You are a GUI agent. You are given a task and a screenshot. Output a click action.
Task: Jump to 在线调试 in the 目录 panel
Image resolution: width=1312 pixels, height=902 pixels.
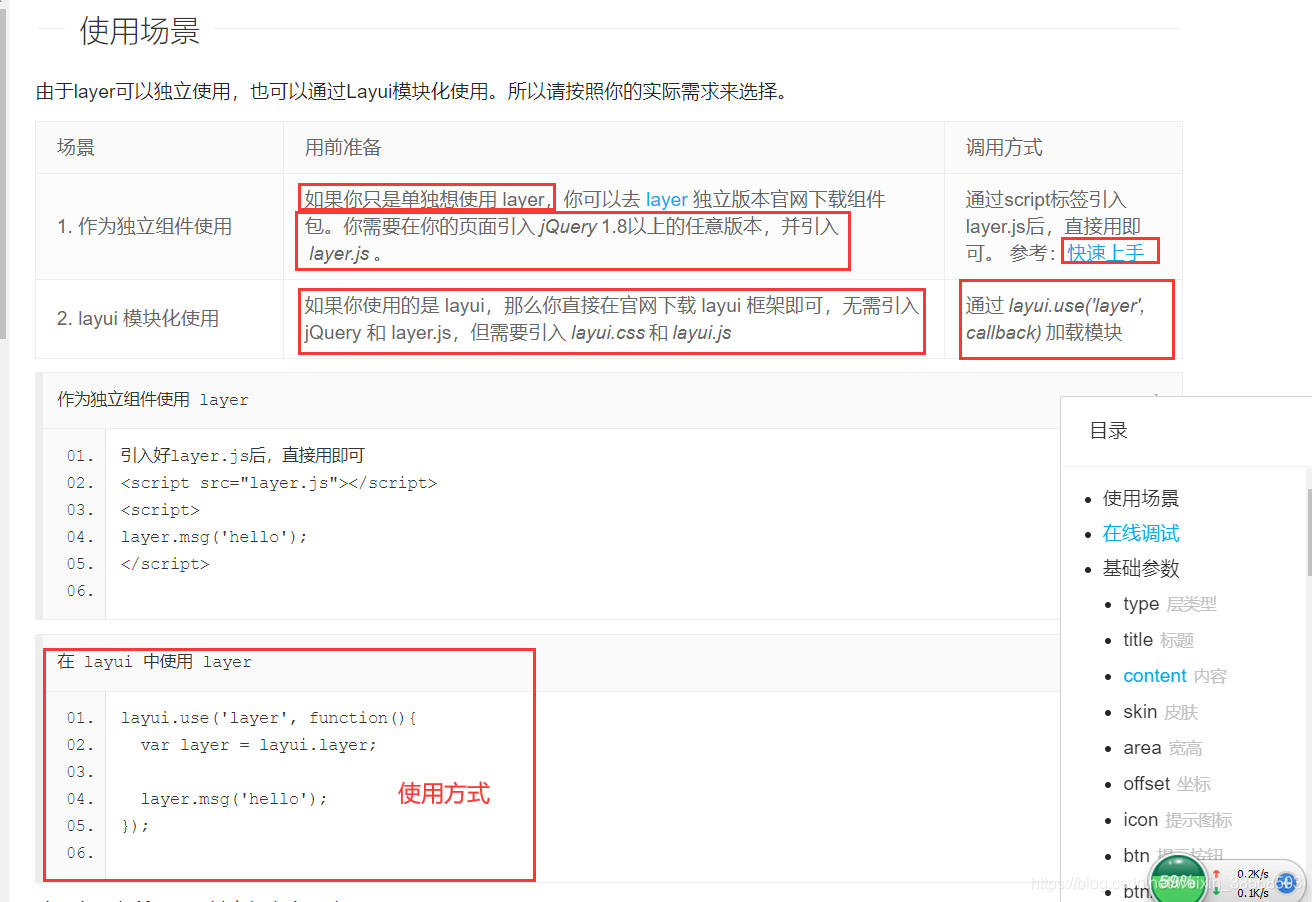tap(1141, 533)
